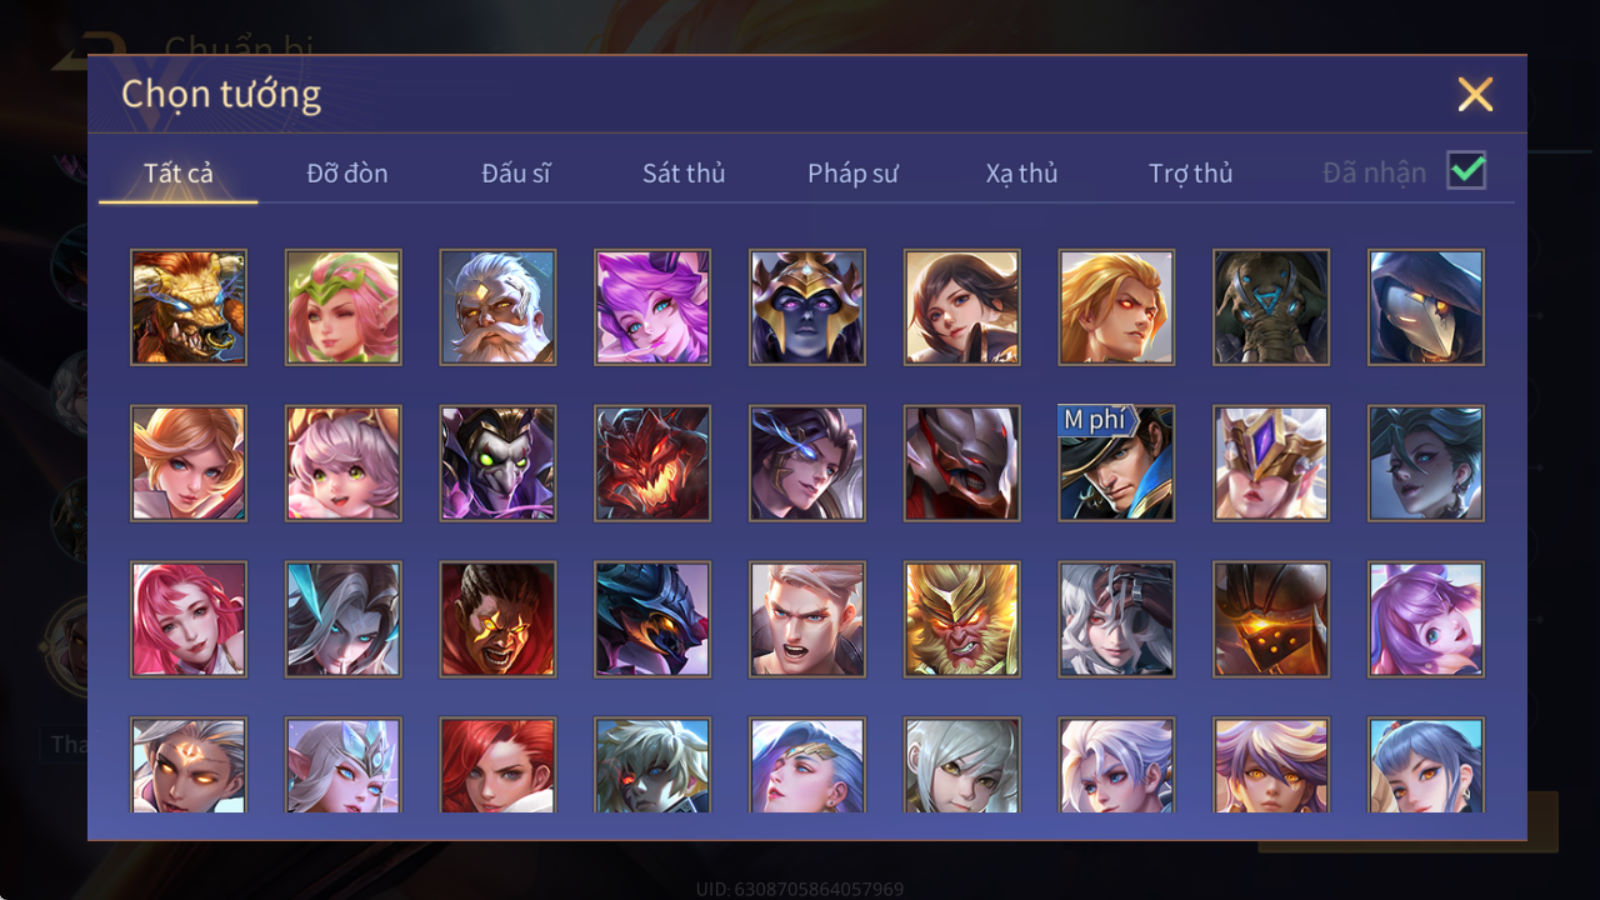This screenshot has height=900, width=1600.
Task: Select the pink-haired girl with green crown
Action: 343,307
